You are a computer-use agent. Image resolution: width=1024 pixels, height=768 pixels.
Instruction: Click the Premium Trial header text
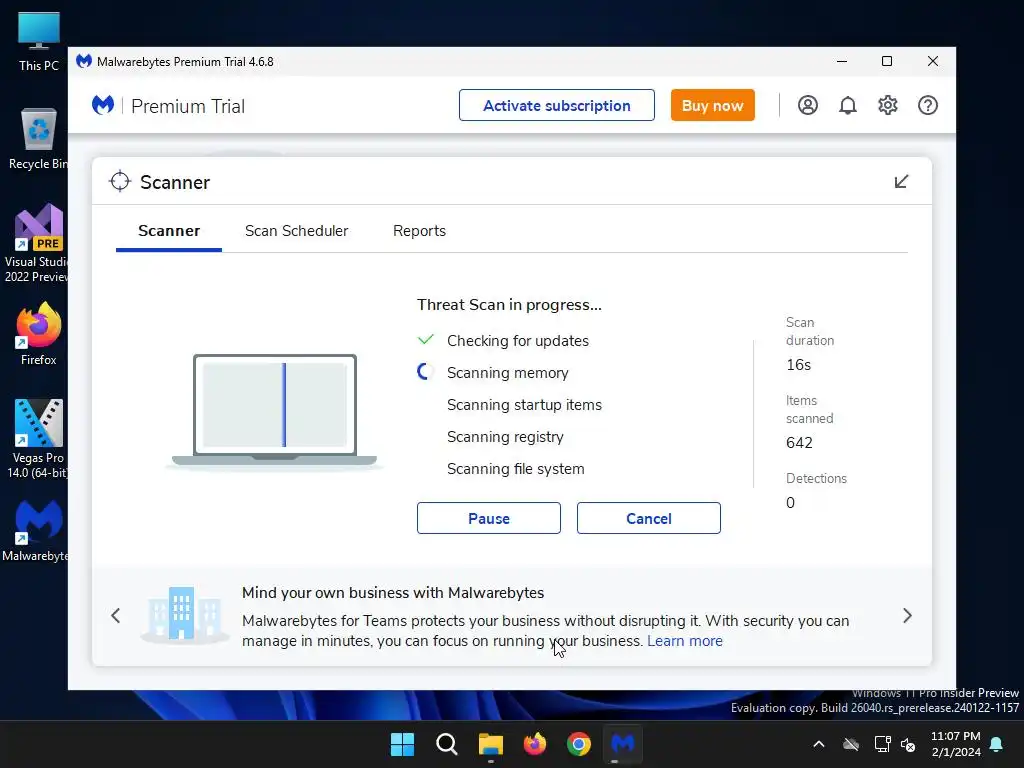point(188,106)
